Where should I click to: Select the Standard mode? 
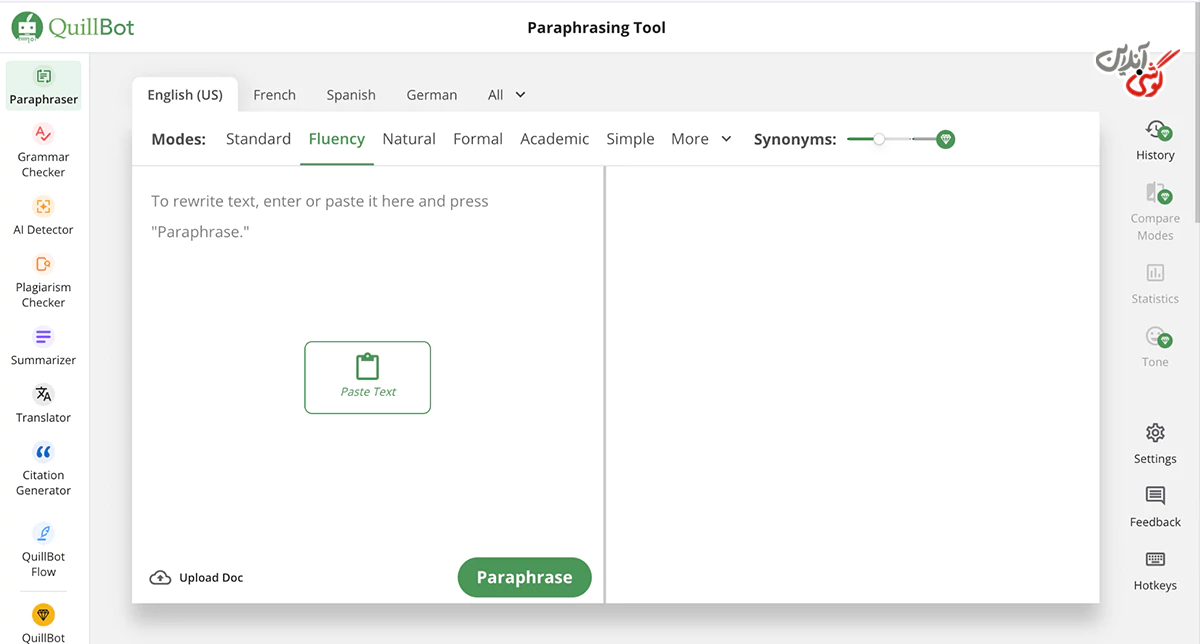coord(258,139)
